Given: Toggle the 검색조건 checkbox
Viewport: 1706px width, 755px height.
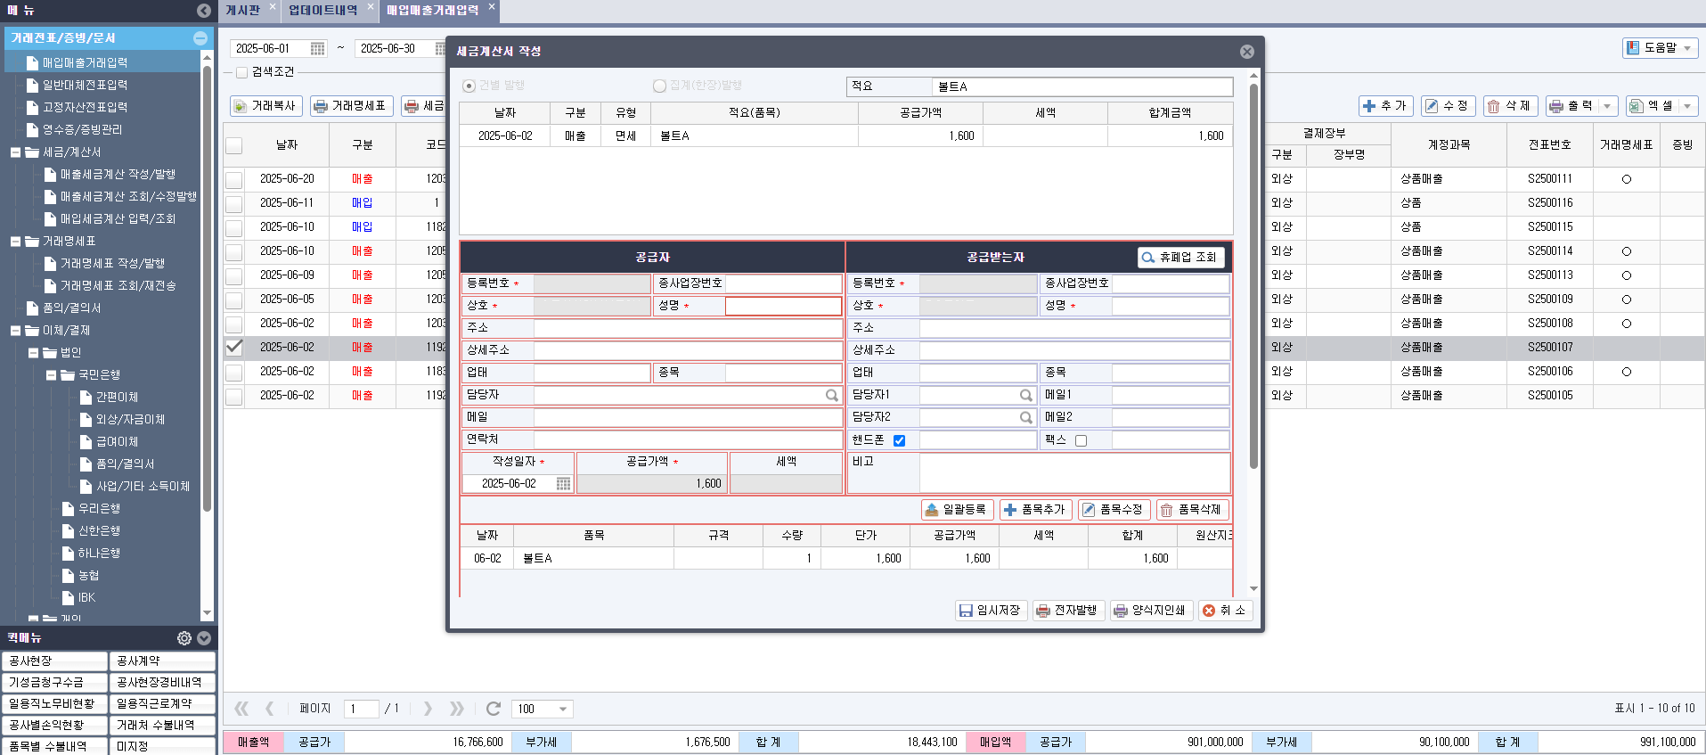Looking at the screenshot, I should coord(241,72).
